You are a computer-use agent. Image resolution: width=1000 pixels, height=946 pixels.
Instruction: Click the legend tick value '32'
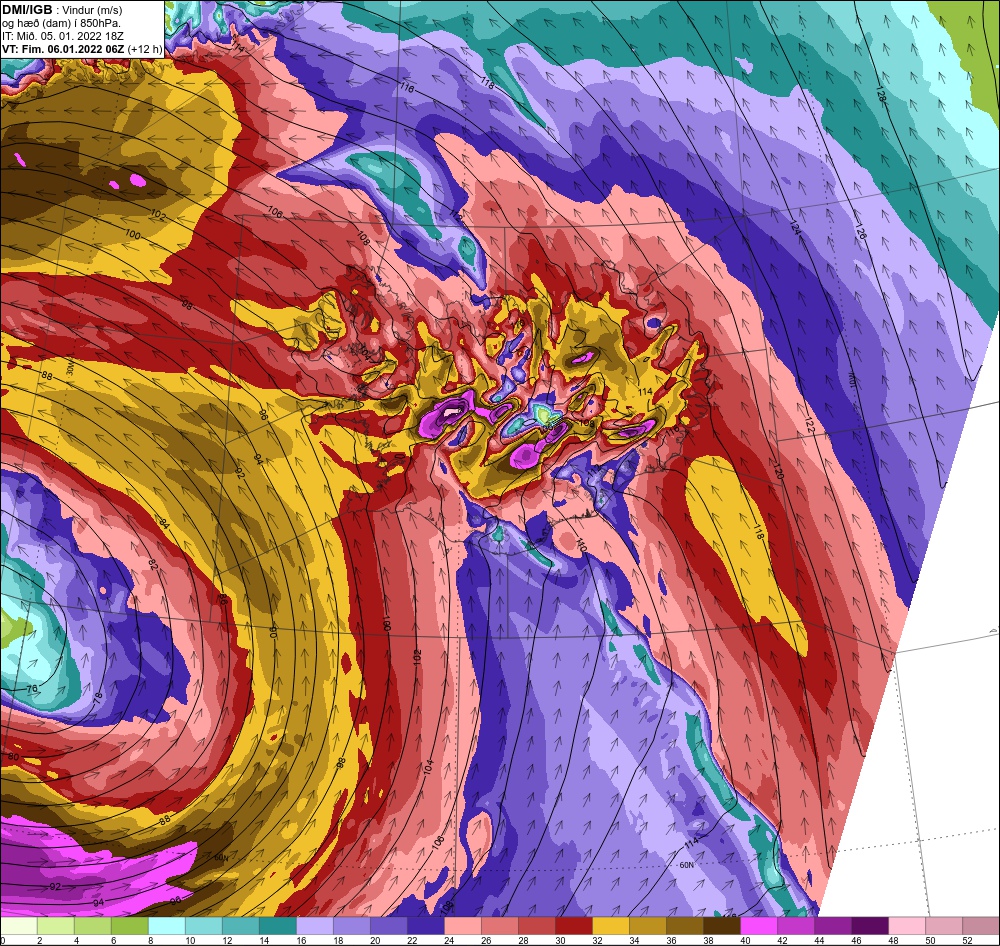(x=597, y=940)
